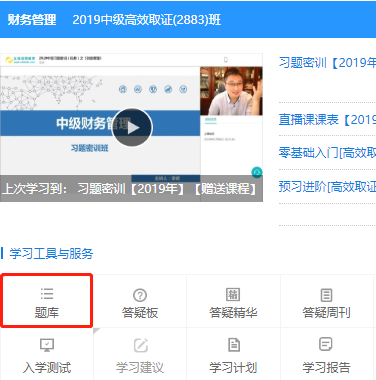Open 零基础入门 course link

327,153
